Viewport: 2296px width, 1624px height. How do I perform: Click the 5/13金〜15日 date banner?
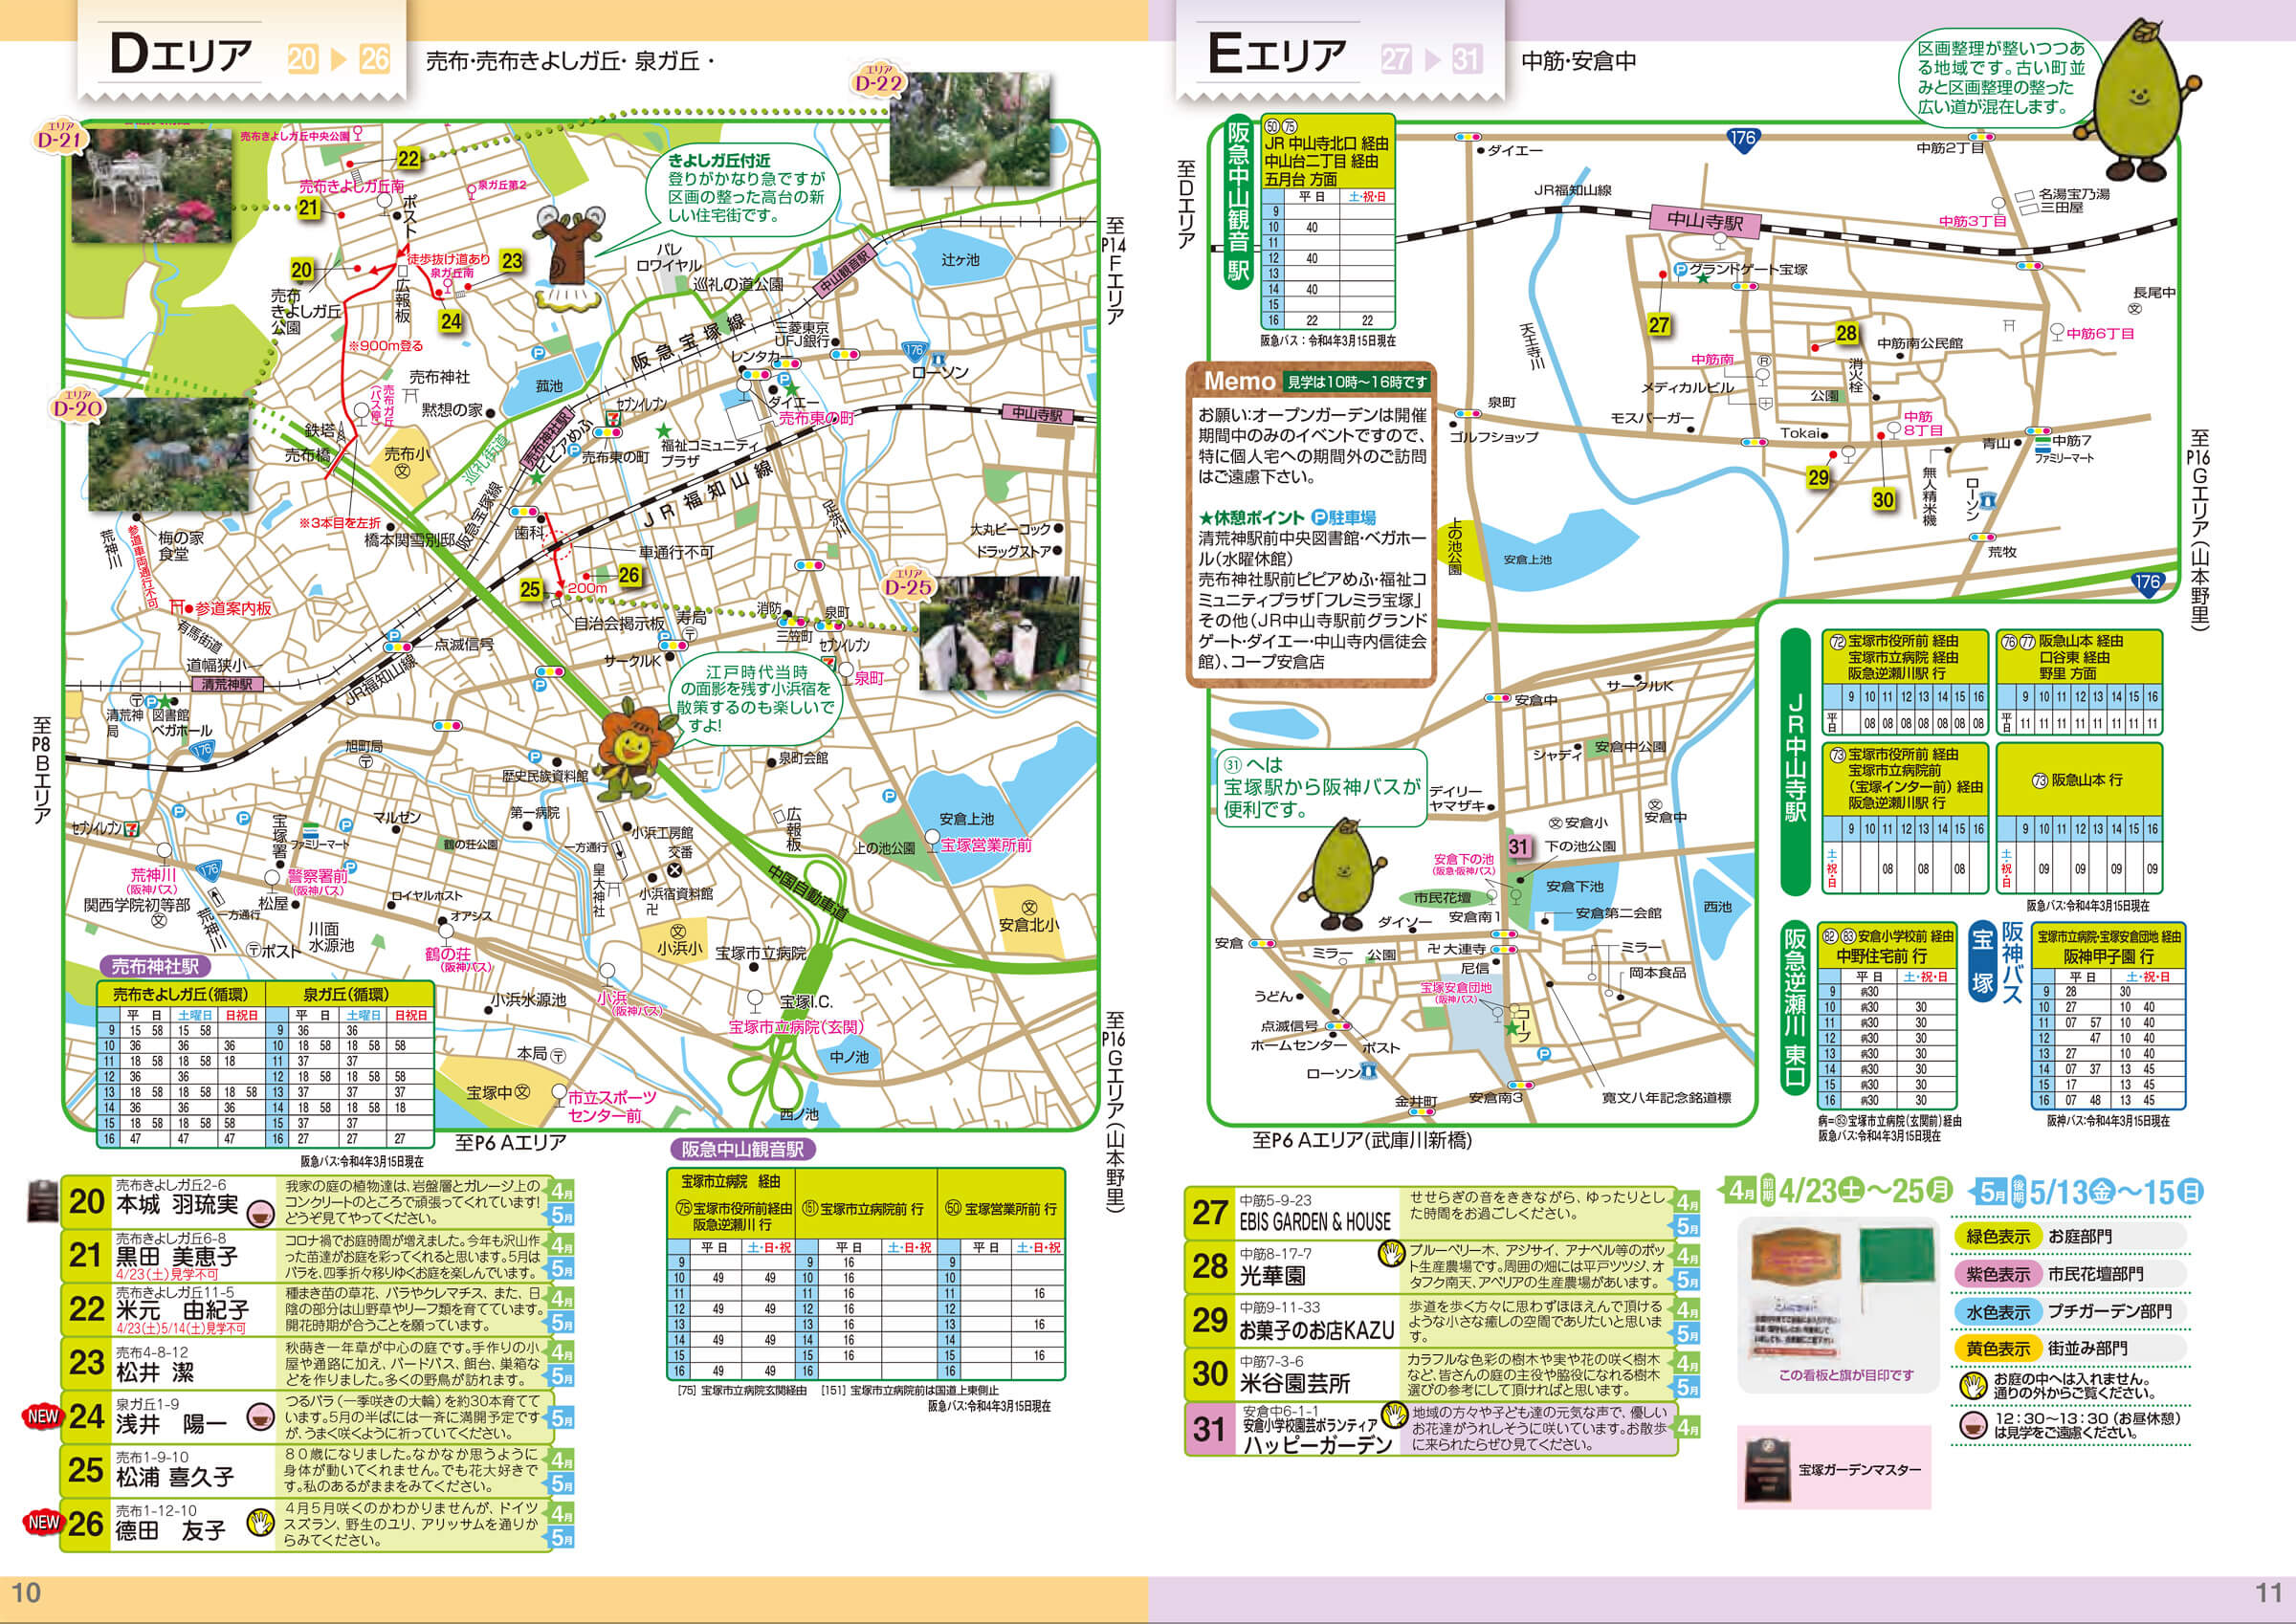coord(2085,1191)
